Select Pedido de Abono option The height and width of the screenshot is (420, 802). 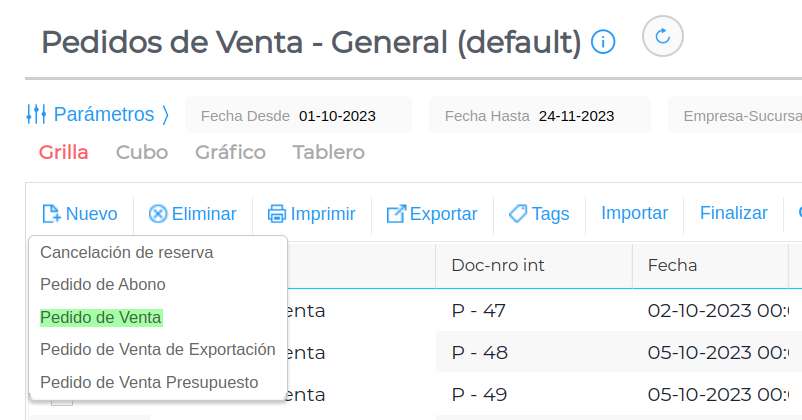(103, 284)
